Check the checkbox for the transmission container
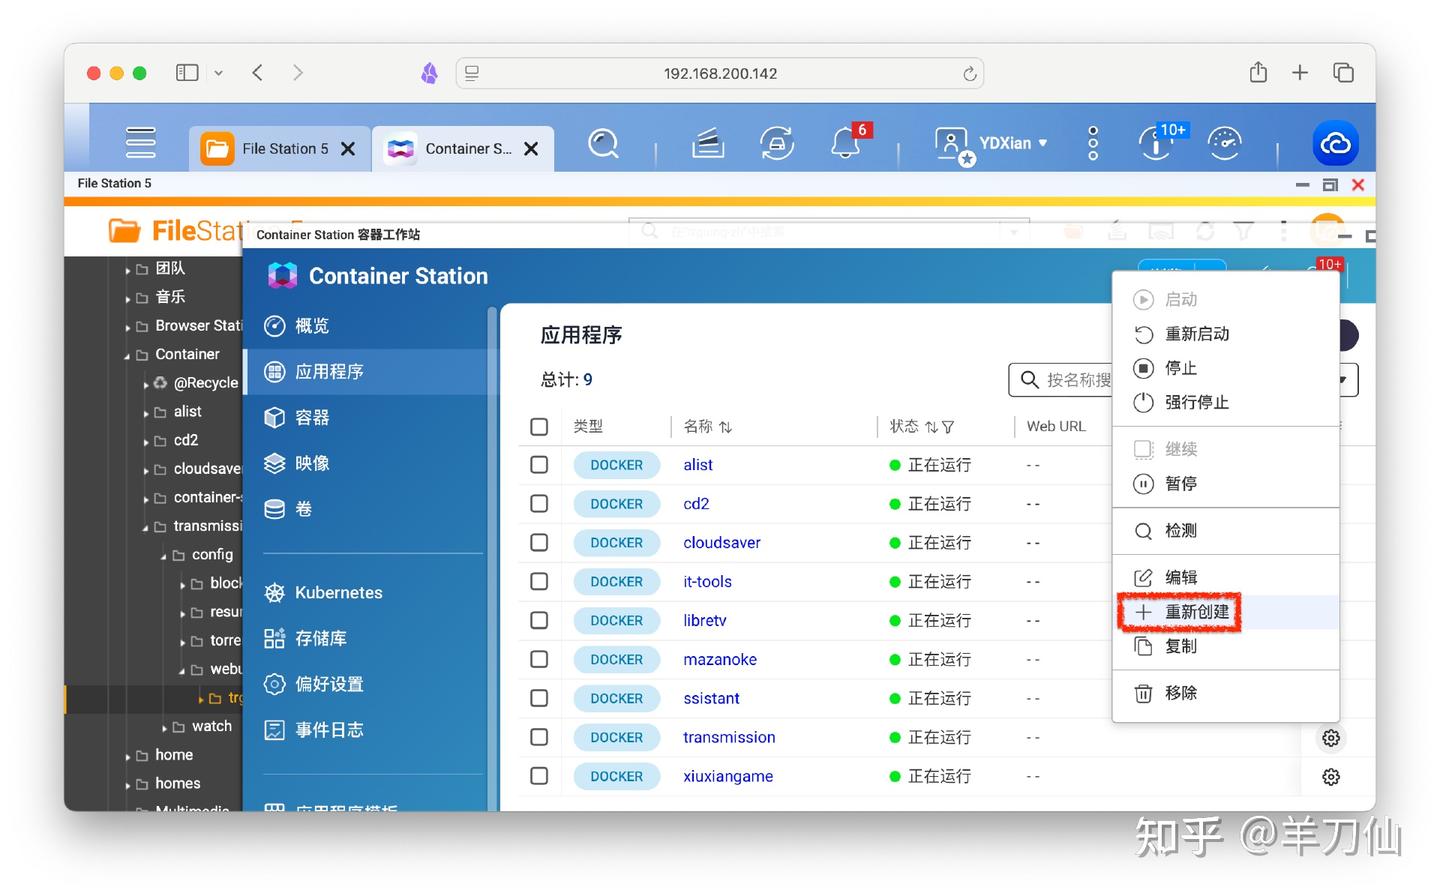This screenshot has width=1440, height=896. pos(539,737)
